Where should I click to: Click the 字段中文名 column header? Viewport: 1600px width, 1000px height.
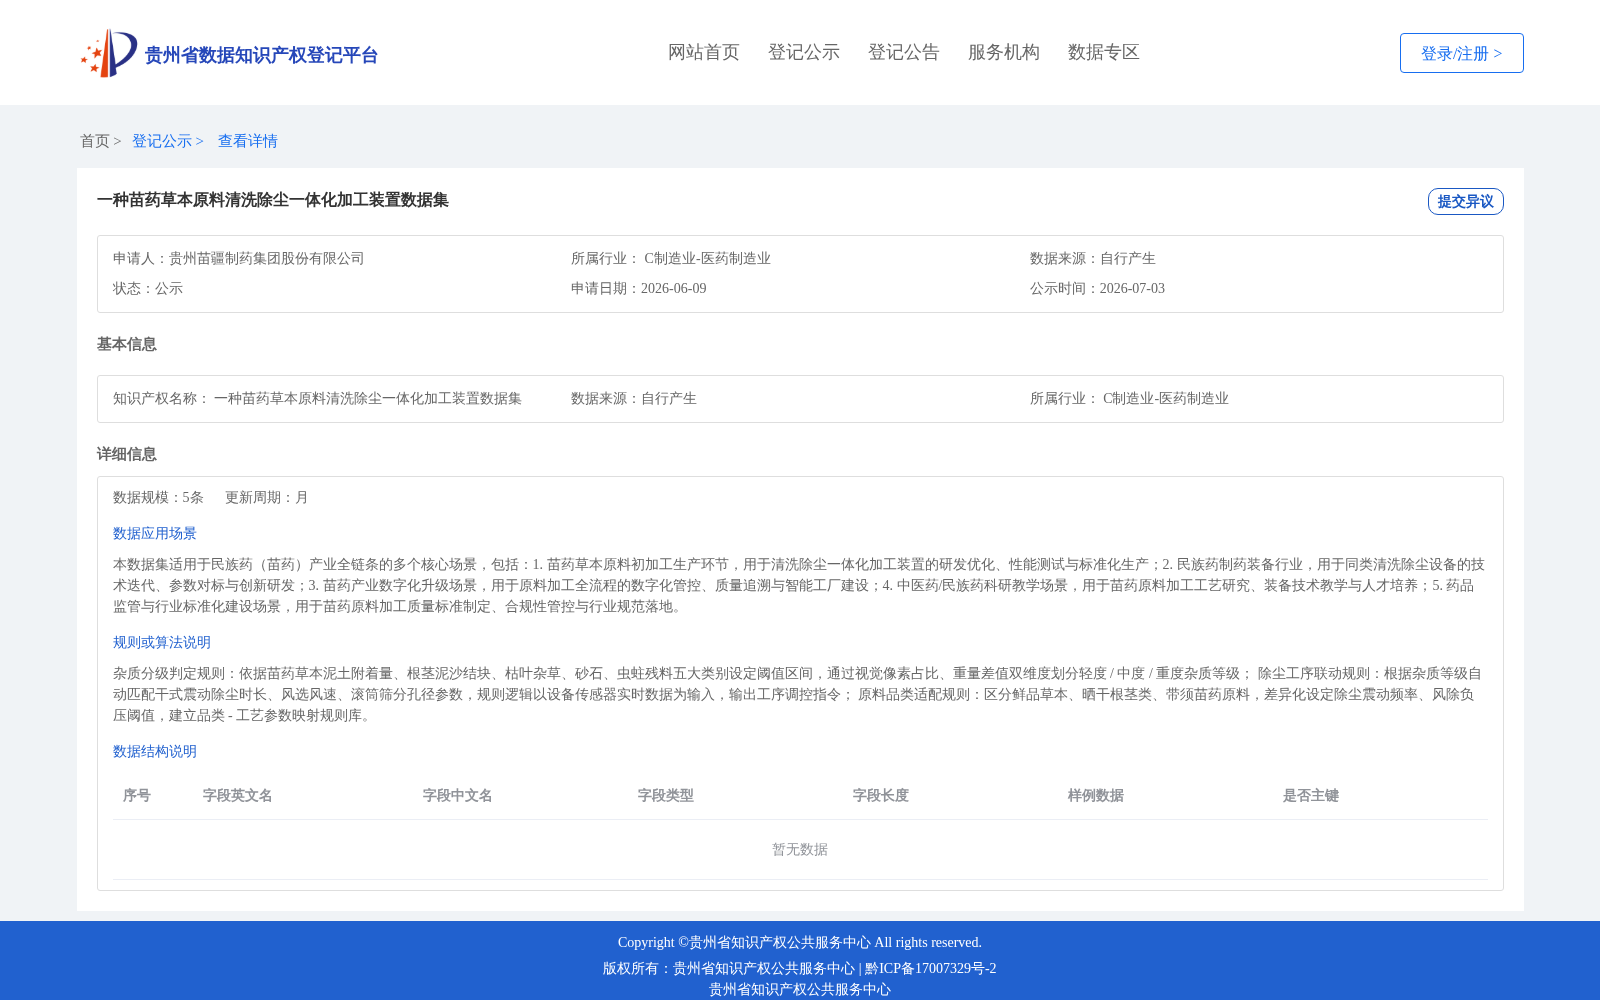tap(458, 795)
